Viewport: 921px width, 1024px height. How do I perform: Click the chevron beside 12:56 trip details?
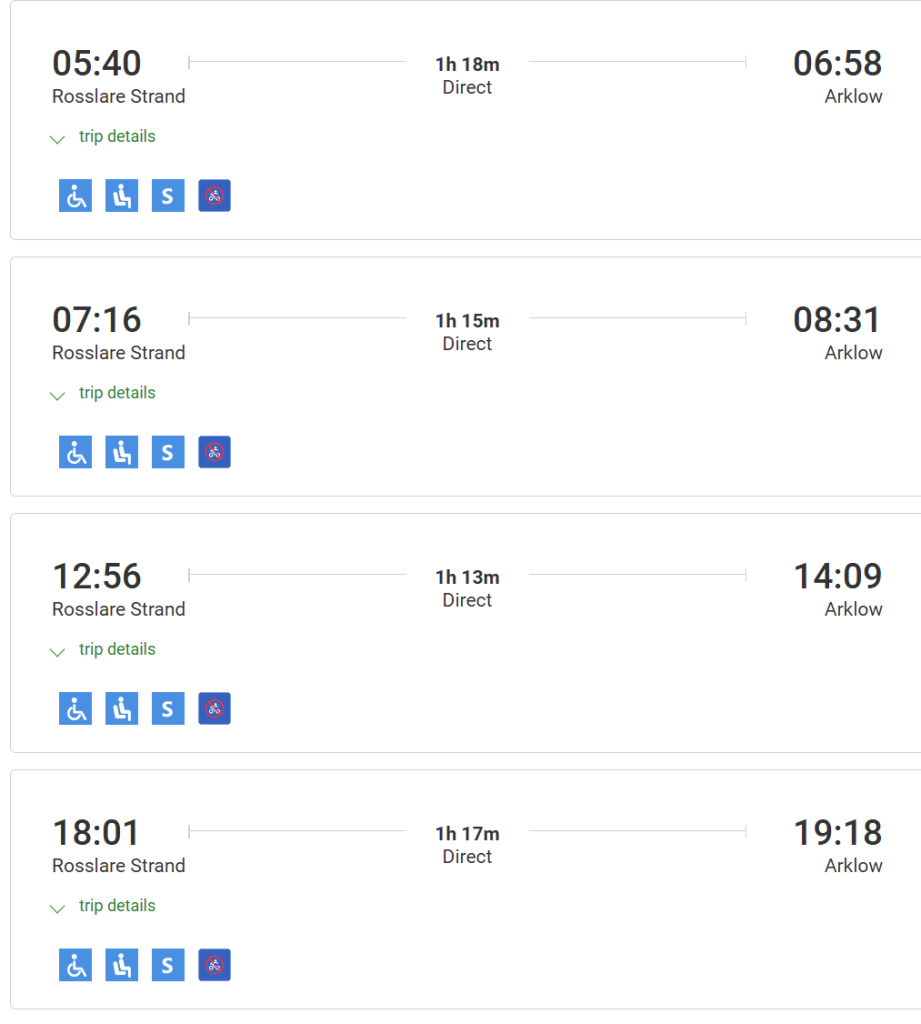[58, 652]
